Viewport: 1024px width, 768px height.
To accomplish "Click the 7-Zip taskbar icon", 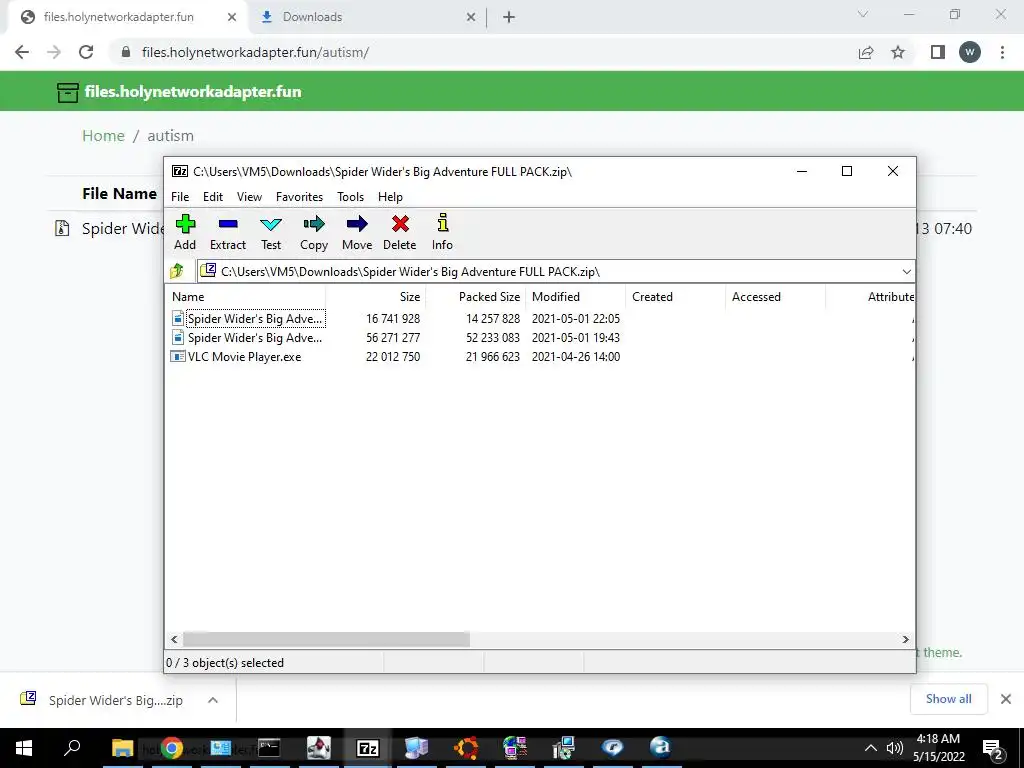I will 368,748.
